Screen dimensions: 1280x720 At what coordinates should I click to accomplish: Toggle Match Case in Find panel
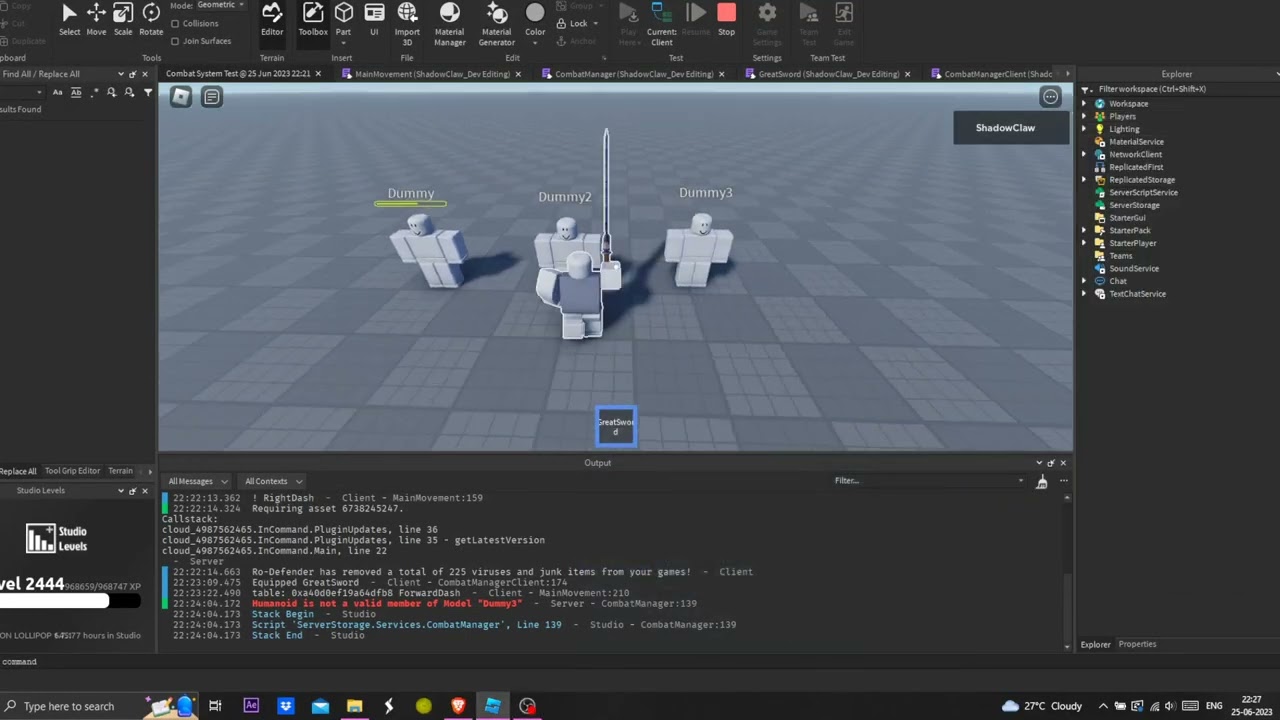pyautogui.click(x=58, y=92)
